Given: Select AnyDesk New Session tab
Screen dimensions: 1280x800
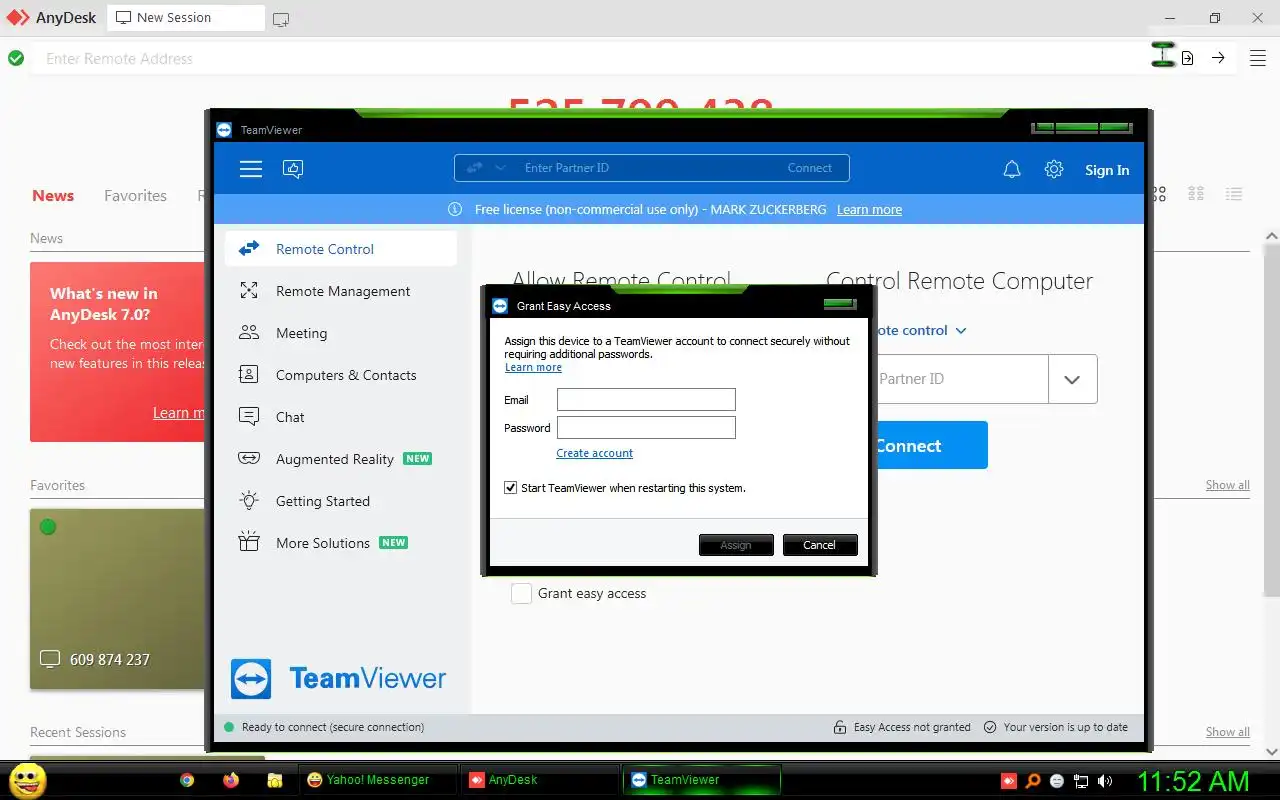Looking at the screenshot, I should 186,18.
